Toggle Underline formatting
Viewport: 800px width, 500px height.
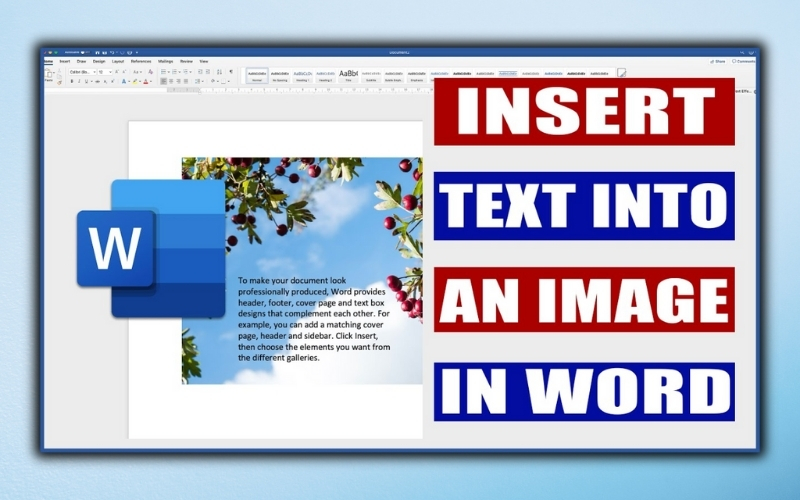(86, 81)
